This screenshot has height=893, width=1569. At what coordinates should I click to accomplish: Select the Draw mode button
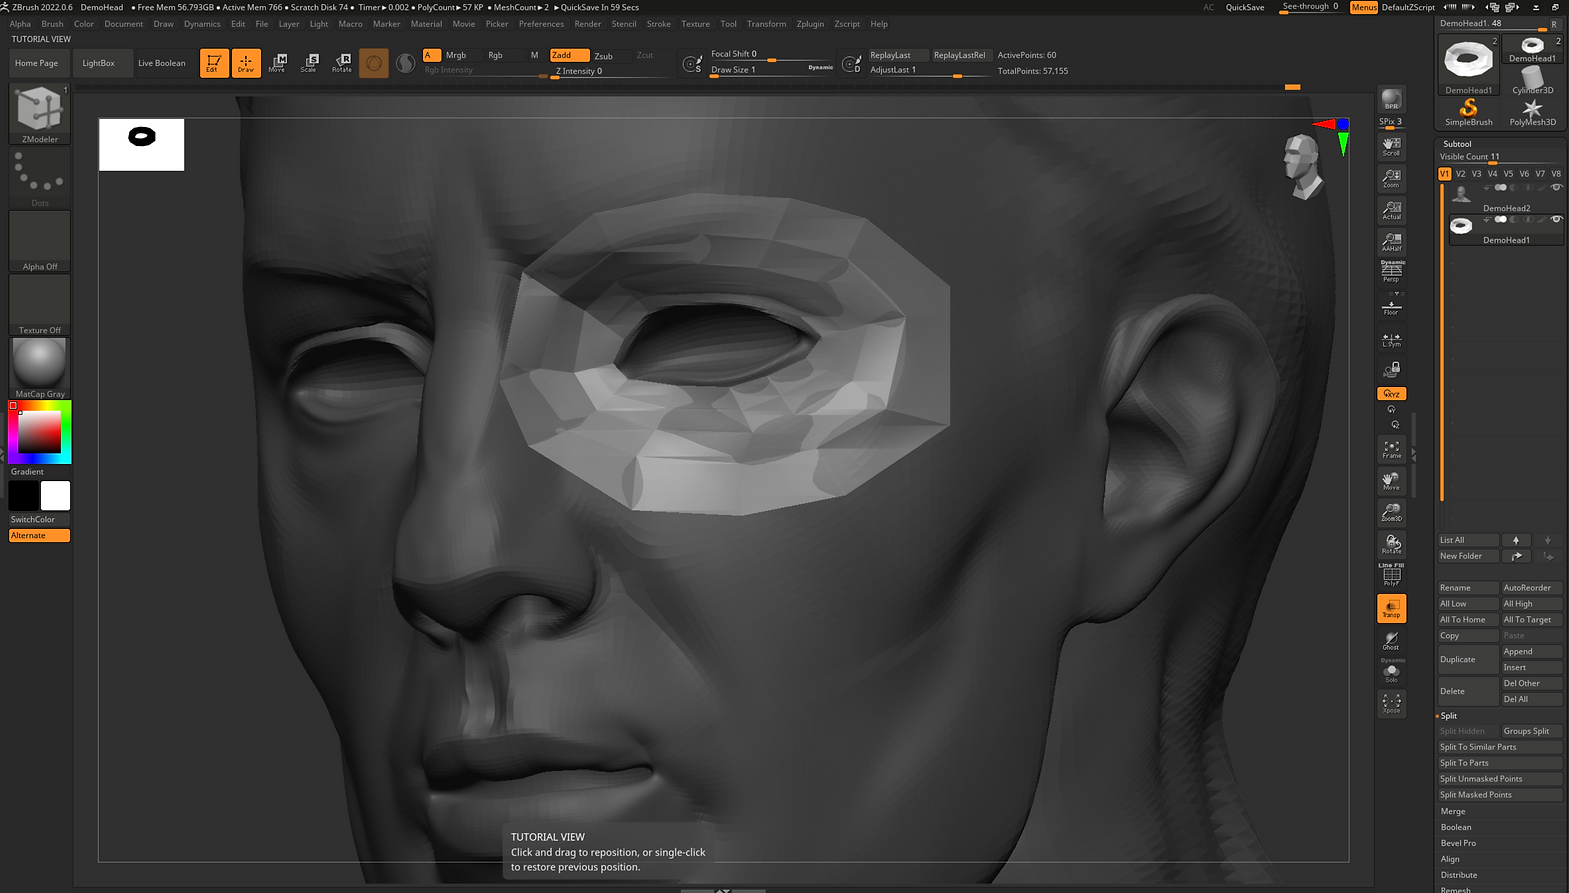246,63
